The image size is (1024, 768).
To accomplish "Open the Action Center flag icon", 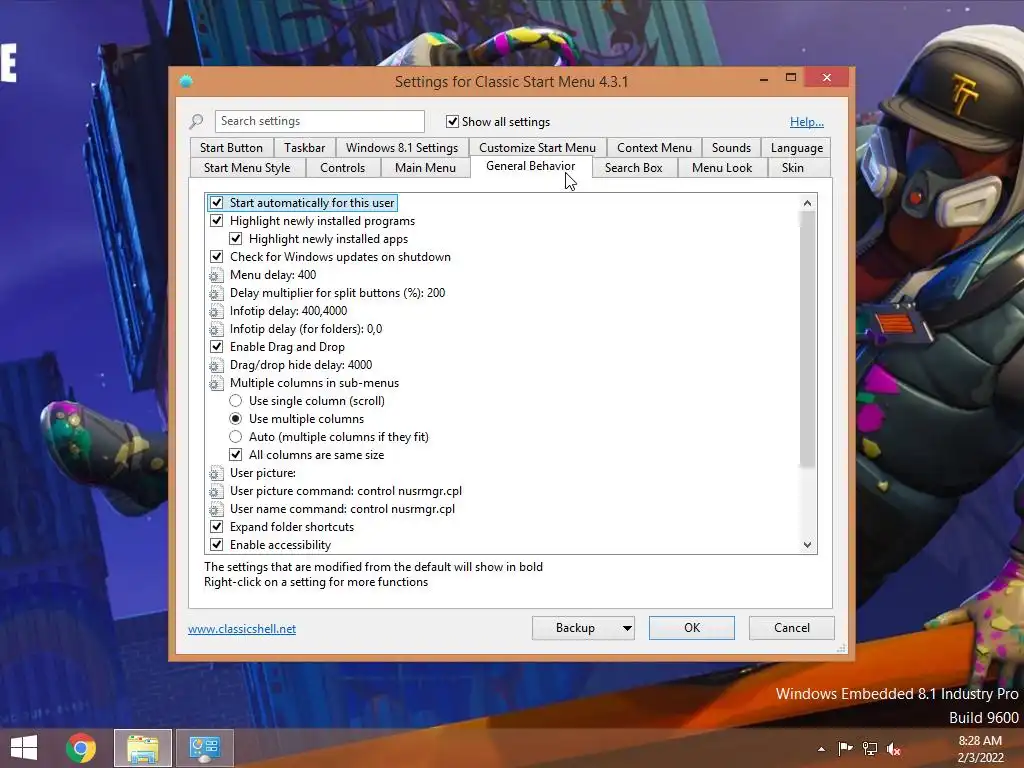I will click(x=846, y=749).
